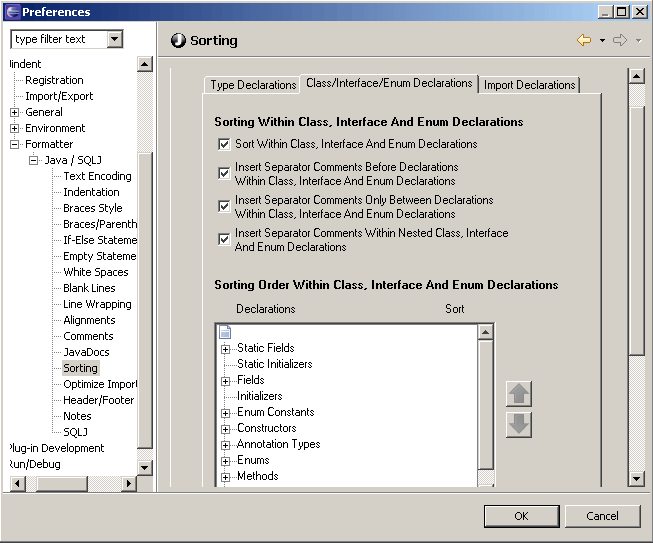Switch to the Type Declarations tab

tap(253, 85)
